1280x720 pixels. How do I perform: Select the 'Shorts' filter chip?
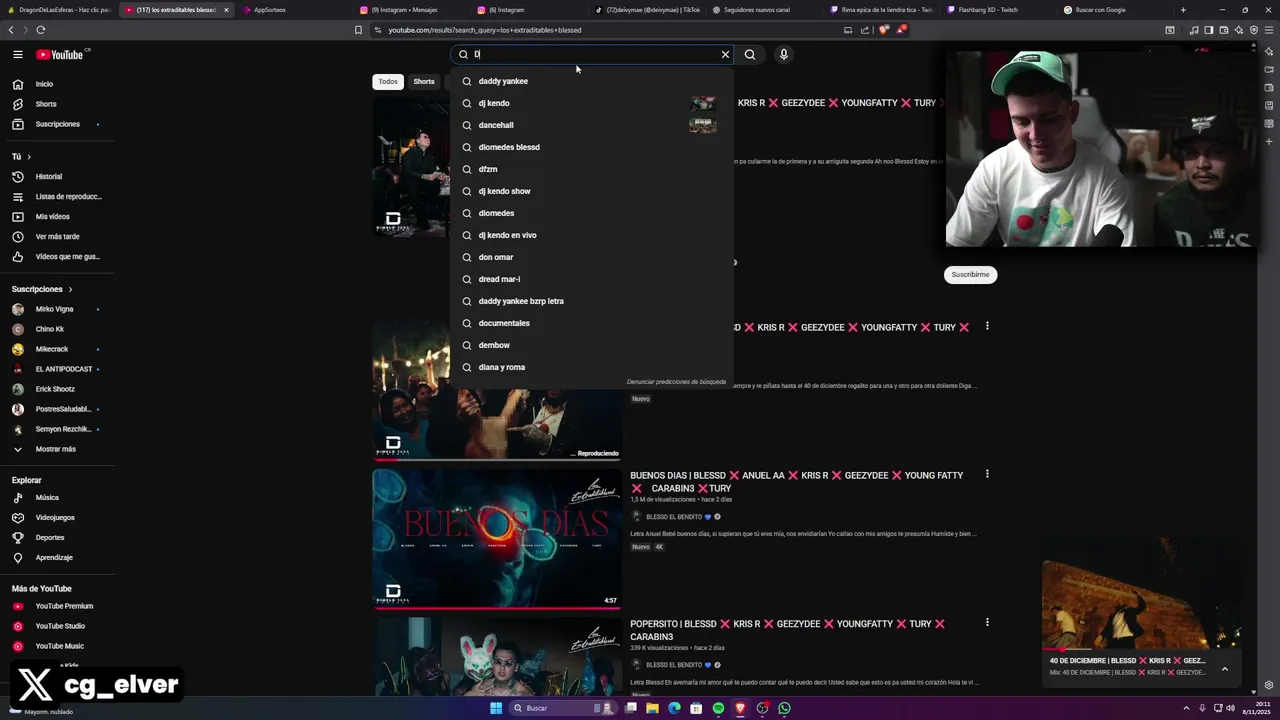[x=424, y=81]
